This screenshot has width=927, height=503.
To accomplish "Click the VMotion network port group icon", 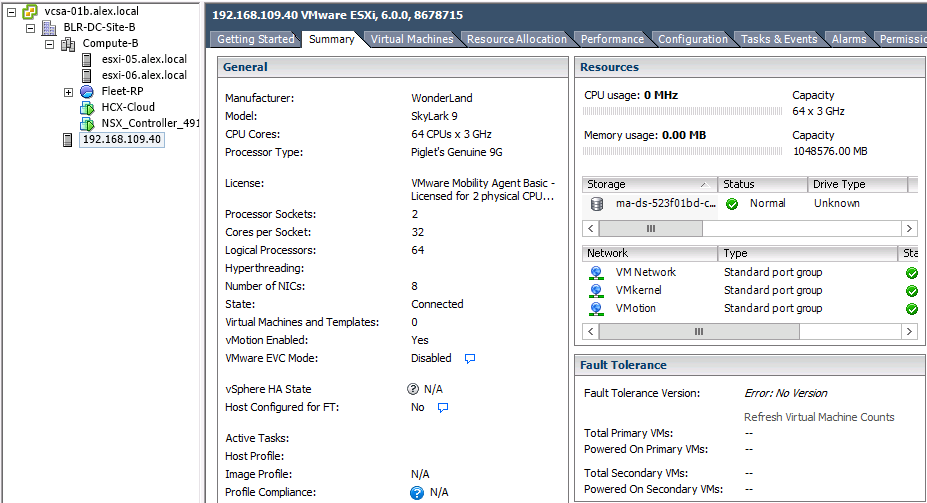I will click(597, 309).
